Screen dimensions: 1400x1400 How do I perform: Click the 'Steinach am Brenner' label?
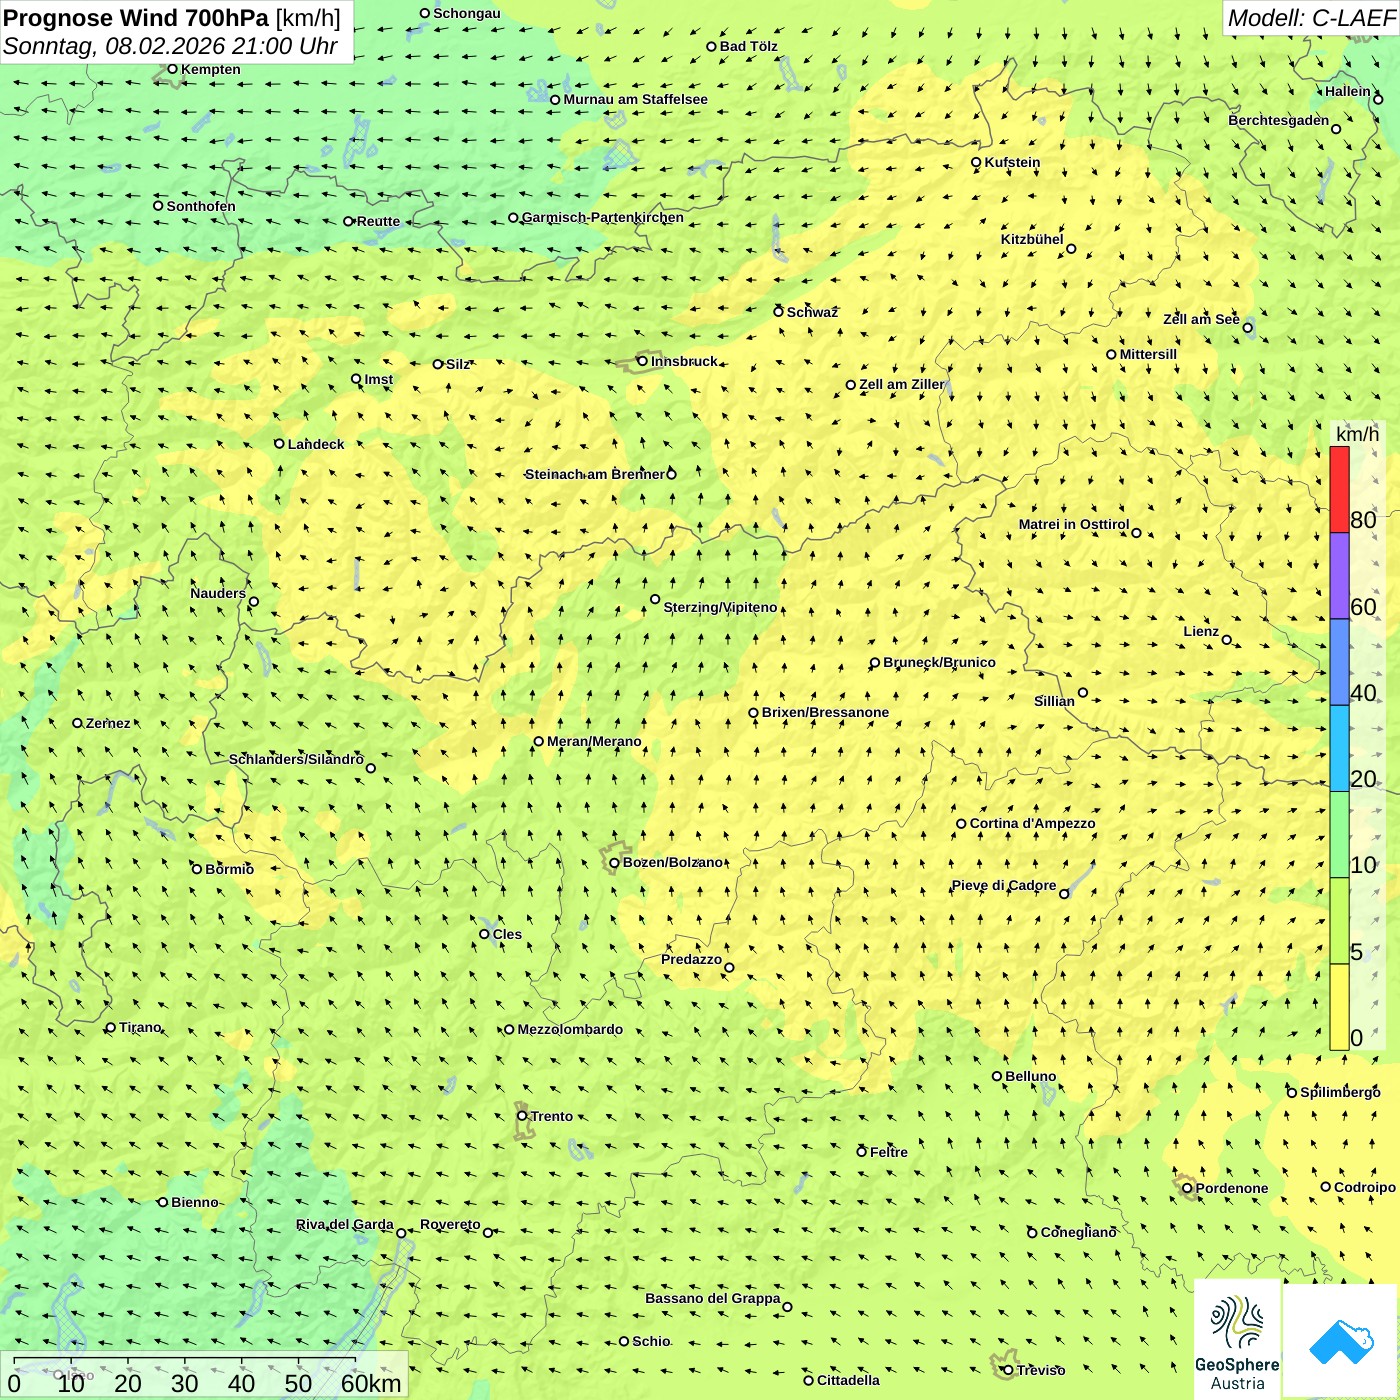(594, 474)
